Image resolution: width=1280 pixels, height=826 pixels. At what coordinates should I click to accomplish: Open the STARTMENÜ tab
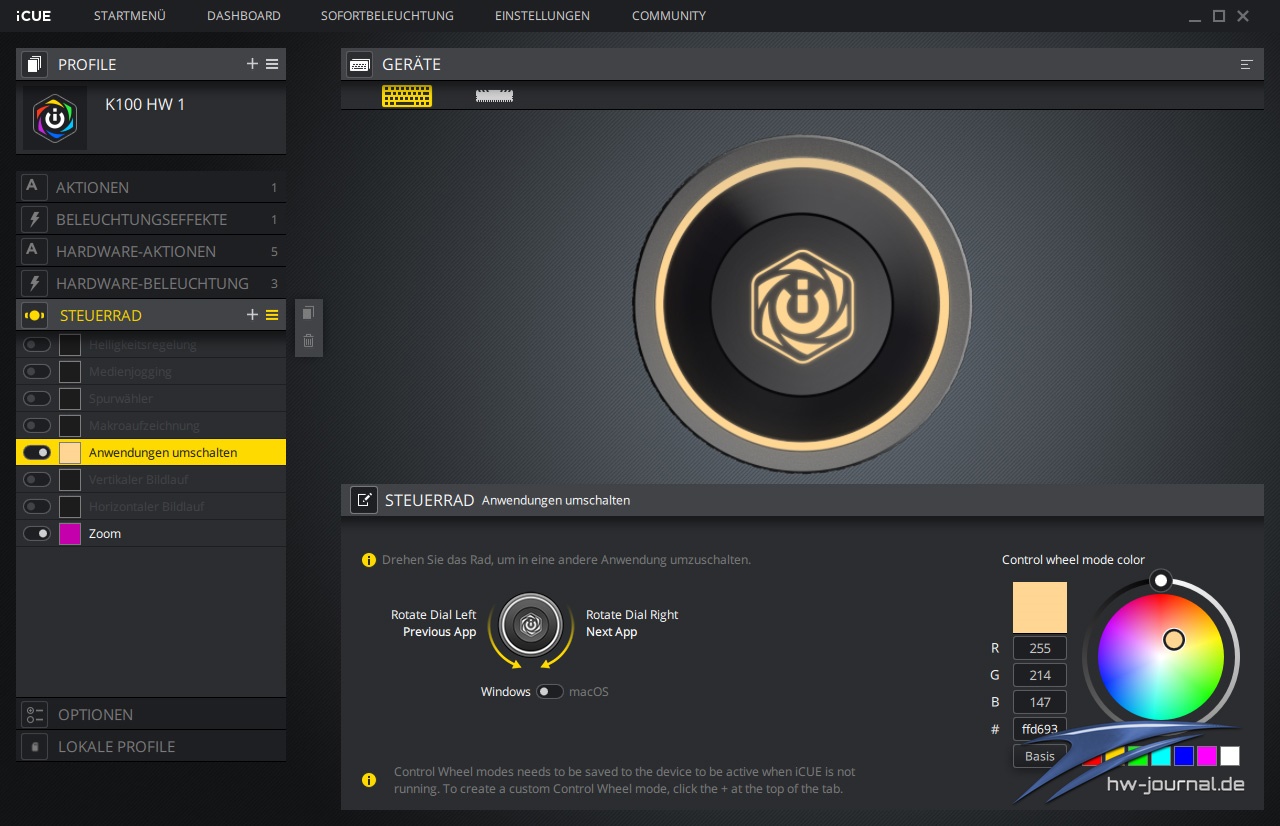pos(130,16)
